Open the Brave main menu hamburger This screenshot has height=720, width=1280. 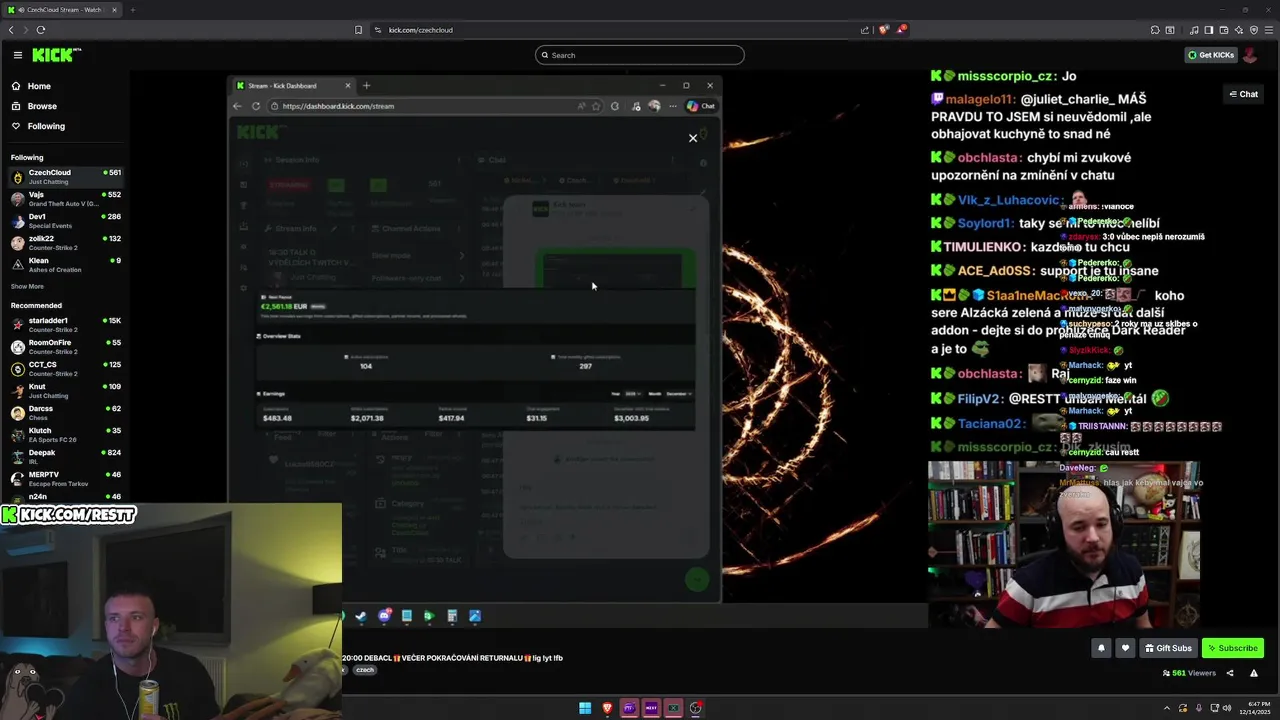pyautogui.click(x=1269, y=30)
